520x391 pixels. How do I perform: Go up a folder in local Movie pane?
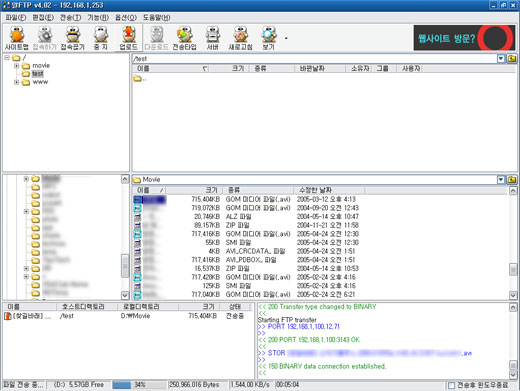(x=512, y=180)
